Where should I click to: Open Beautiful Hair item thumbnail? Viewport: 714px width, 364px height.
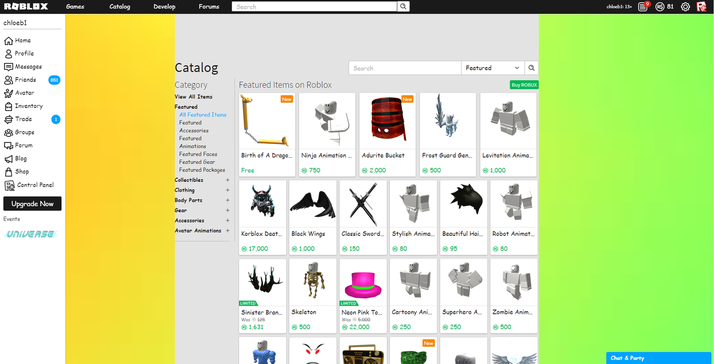(464, 204)
